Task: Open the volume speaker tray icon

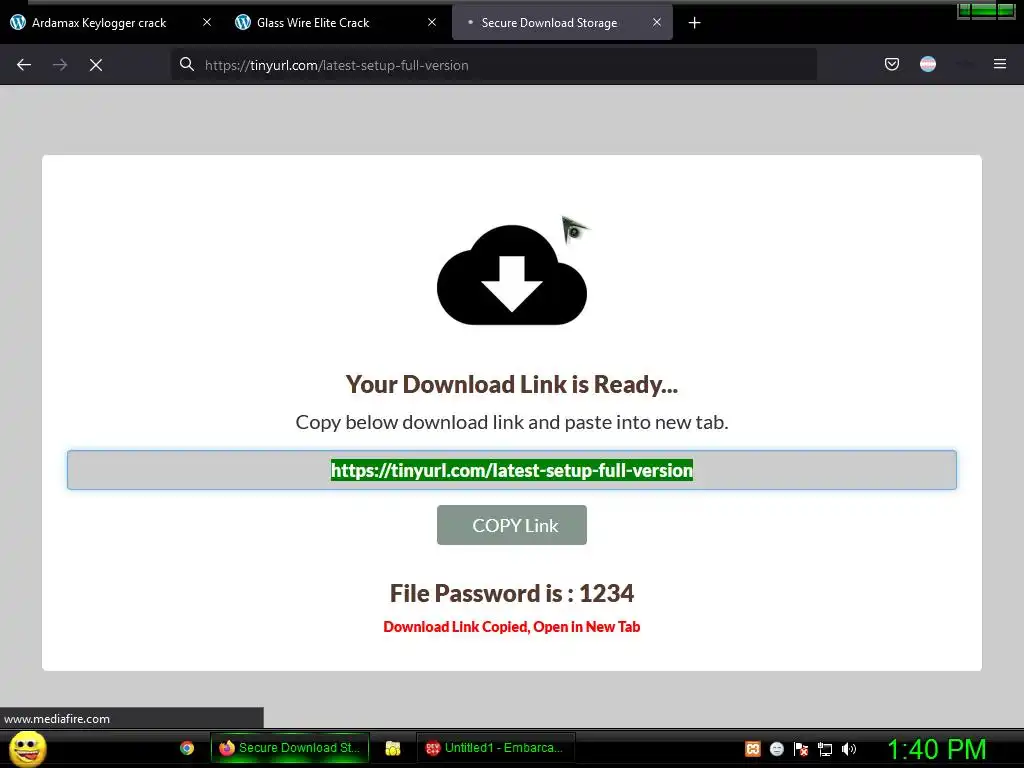Action: pos(849,749)
